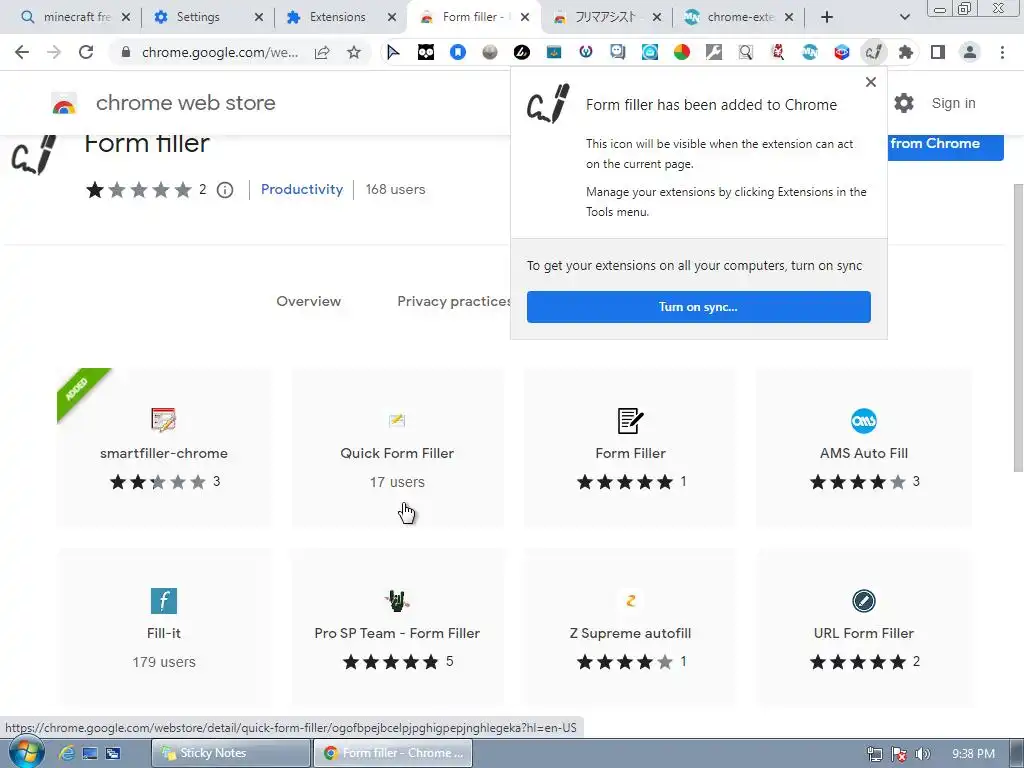Image resolution: width=1024 pixels, height=768 pixels.
Task: Open a new browser tab
Action: pyautogui.click(x=827, y=17)
